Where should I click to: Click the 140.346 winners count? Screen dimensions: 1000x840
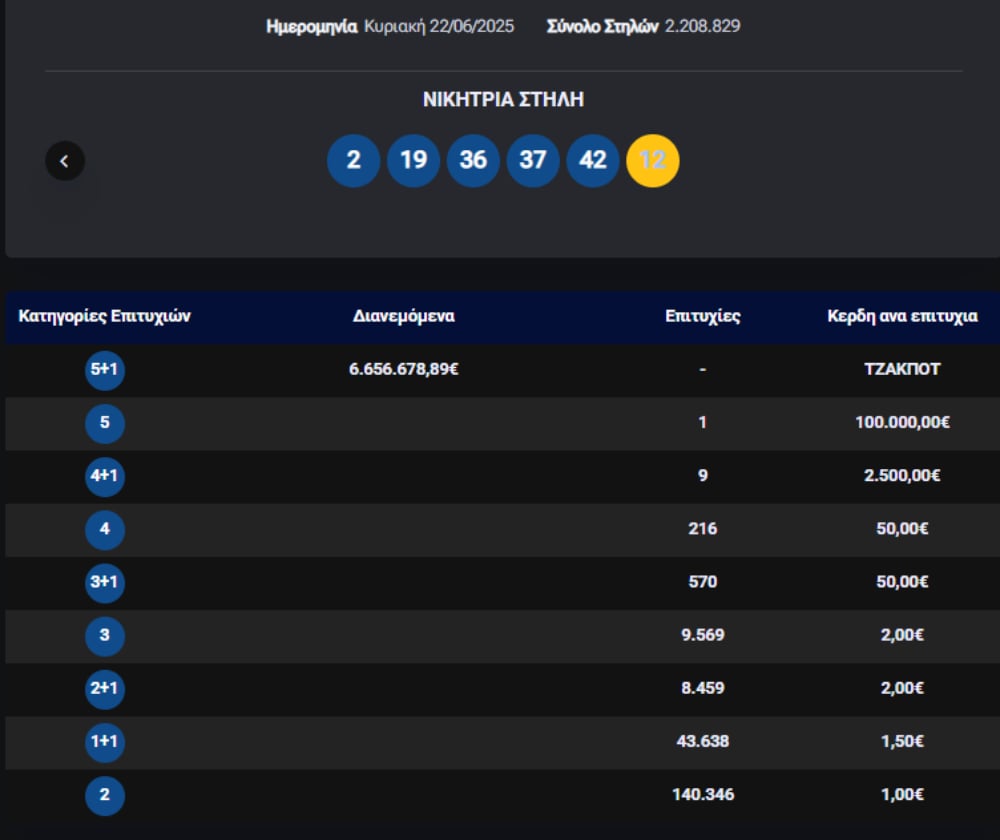click(703, 795)
